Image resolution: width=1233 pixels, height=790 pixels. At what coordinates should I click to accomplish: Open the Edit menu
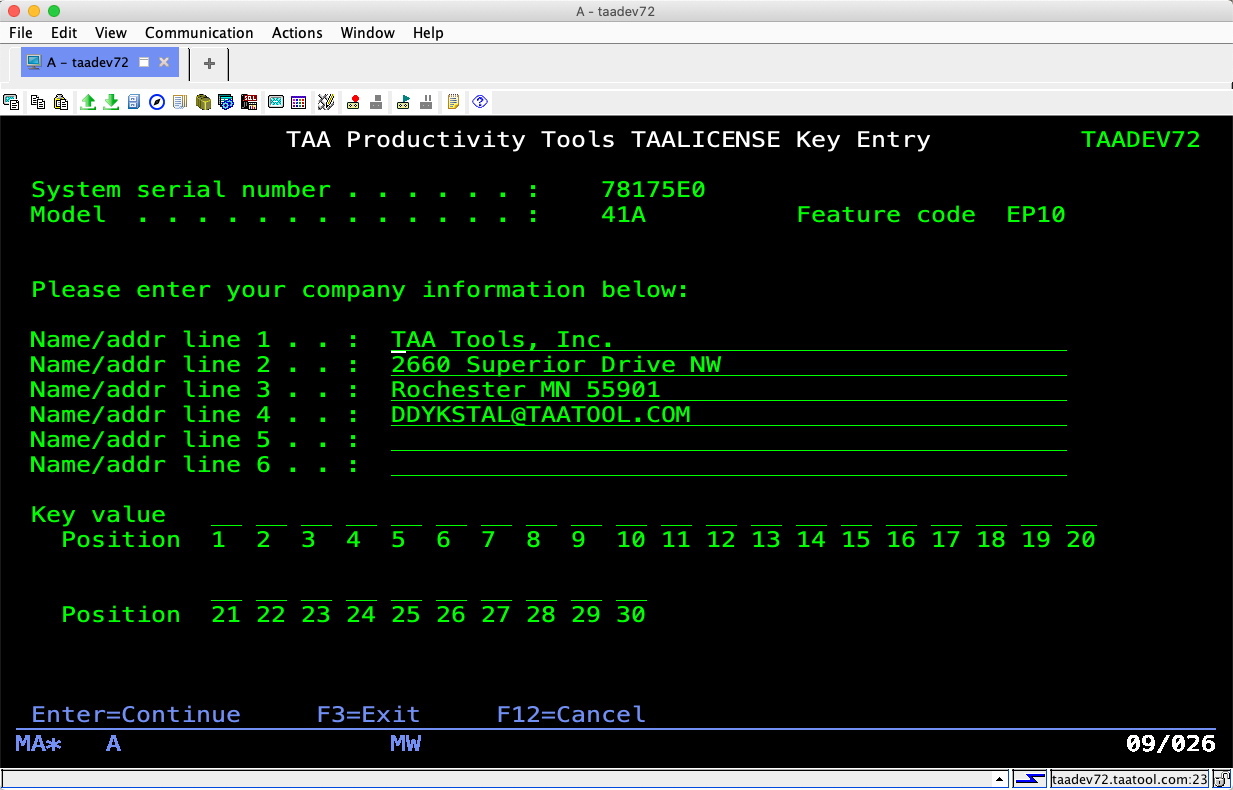point(64,33)
